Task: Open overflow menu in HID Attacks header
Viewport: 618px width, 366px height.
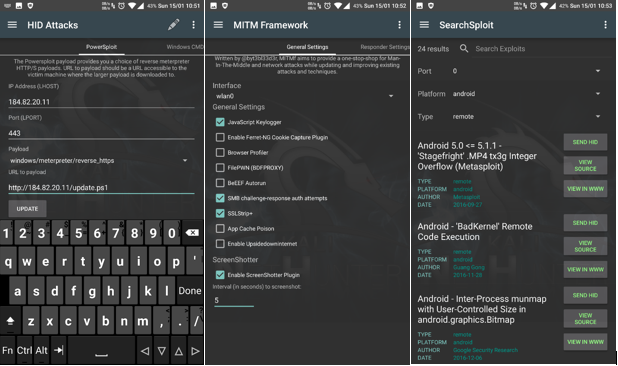Action: 194,25
